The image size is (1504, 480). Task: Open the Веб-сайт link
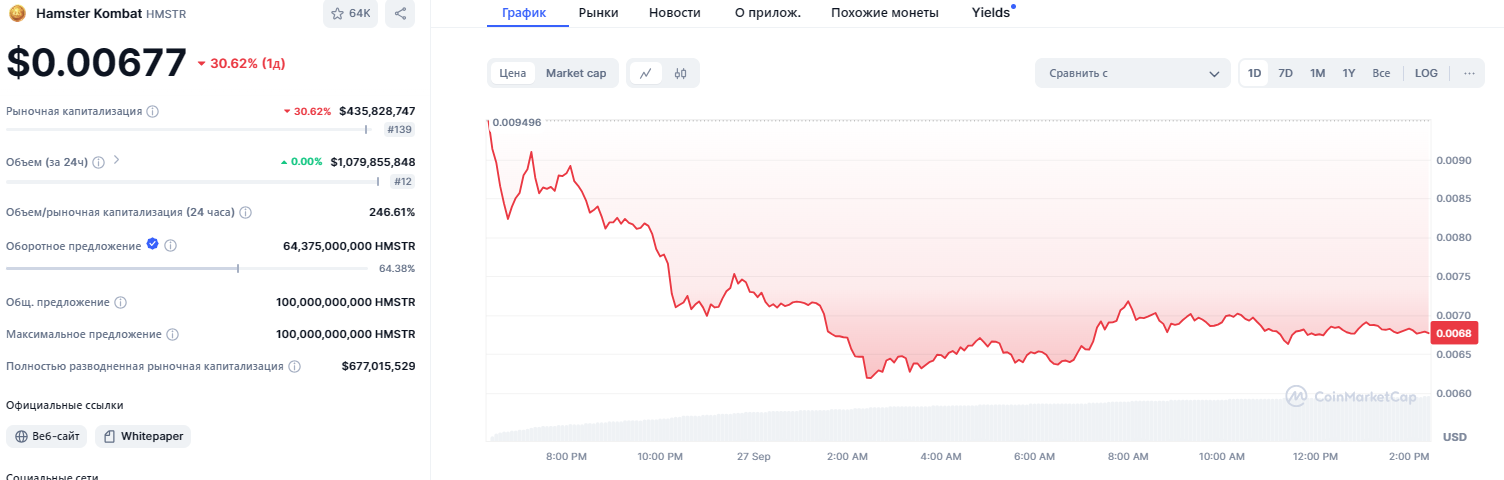pos(47,437)
